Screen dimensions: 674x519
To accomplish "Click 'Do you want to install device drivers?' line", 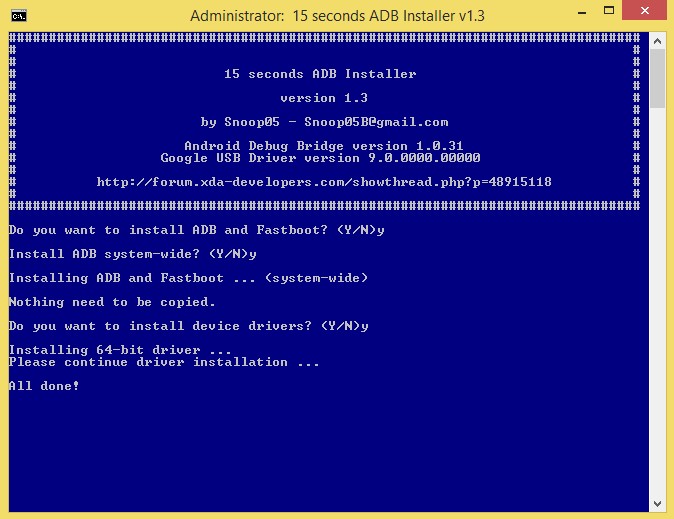I will click(x=189, y=326).
